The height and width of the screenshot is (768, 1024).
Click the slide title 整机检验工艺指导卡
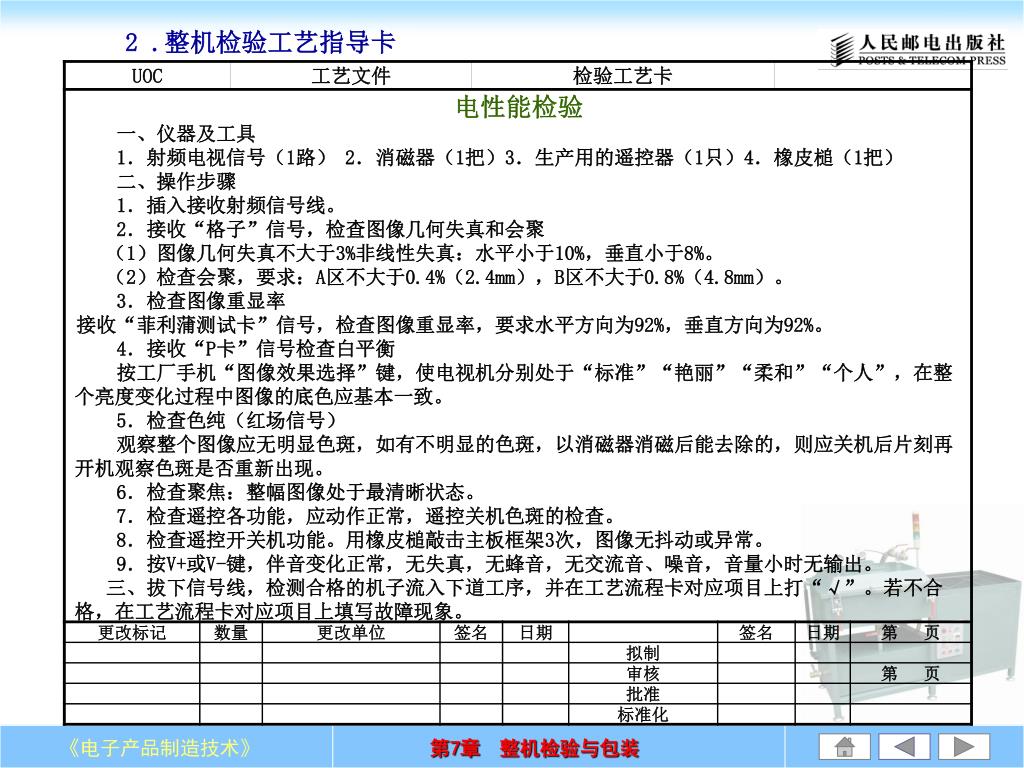260,42
